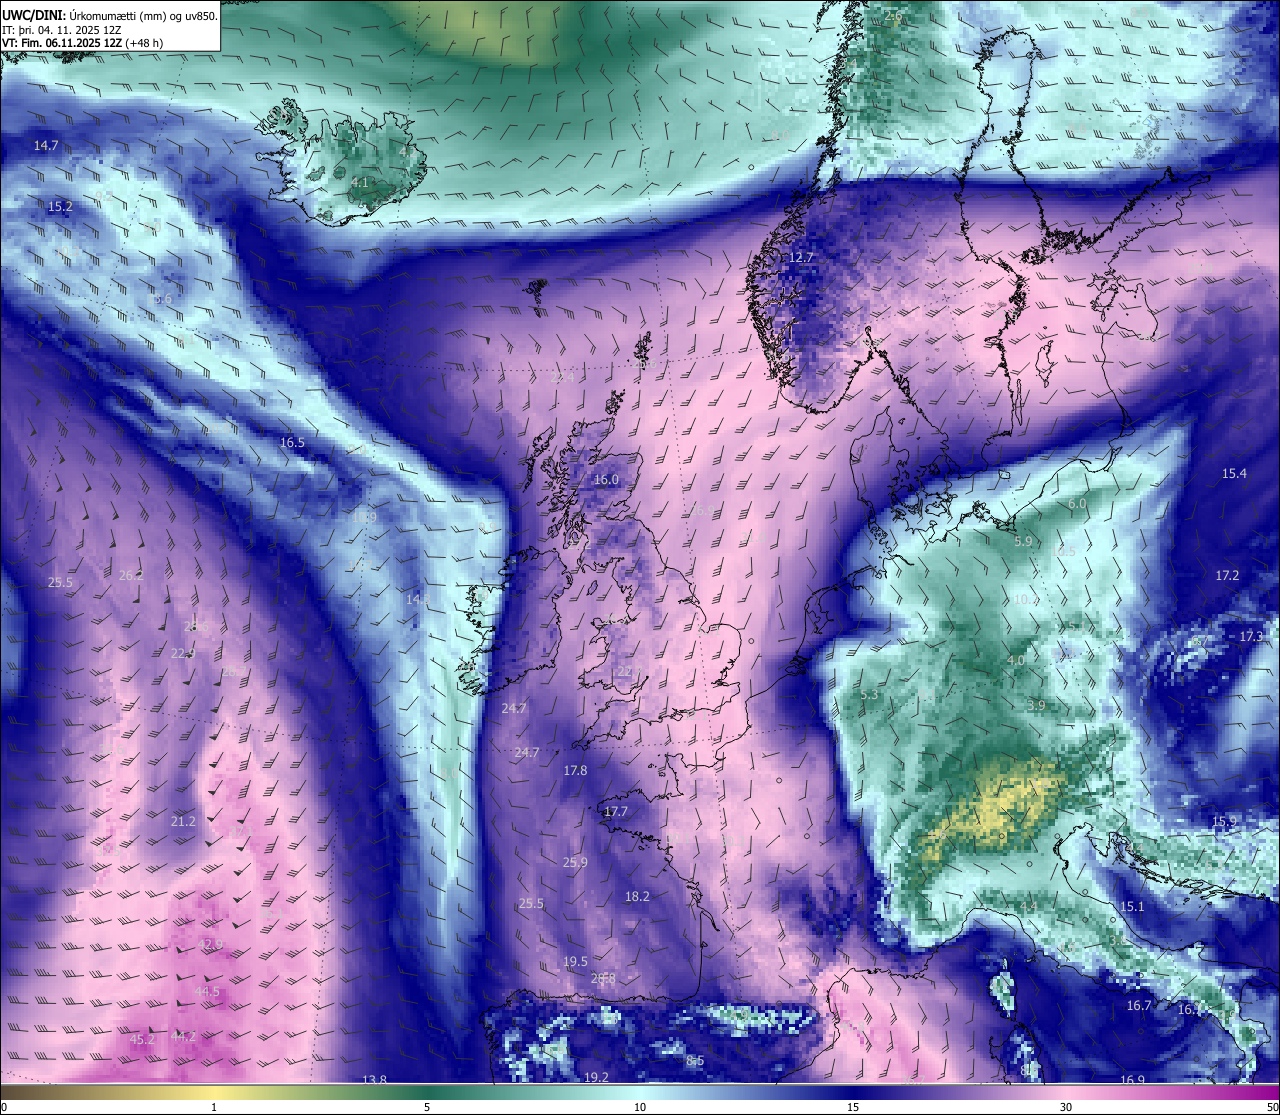The image size is (1280, 1115).
Task: Click the 17.7 value label
Action: click(615, 812)
